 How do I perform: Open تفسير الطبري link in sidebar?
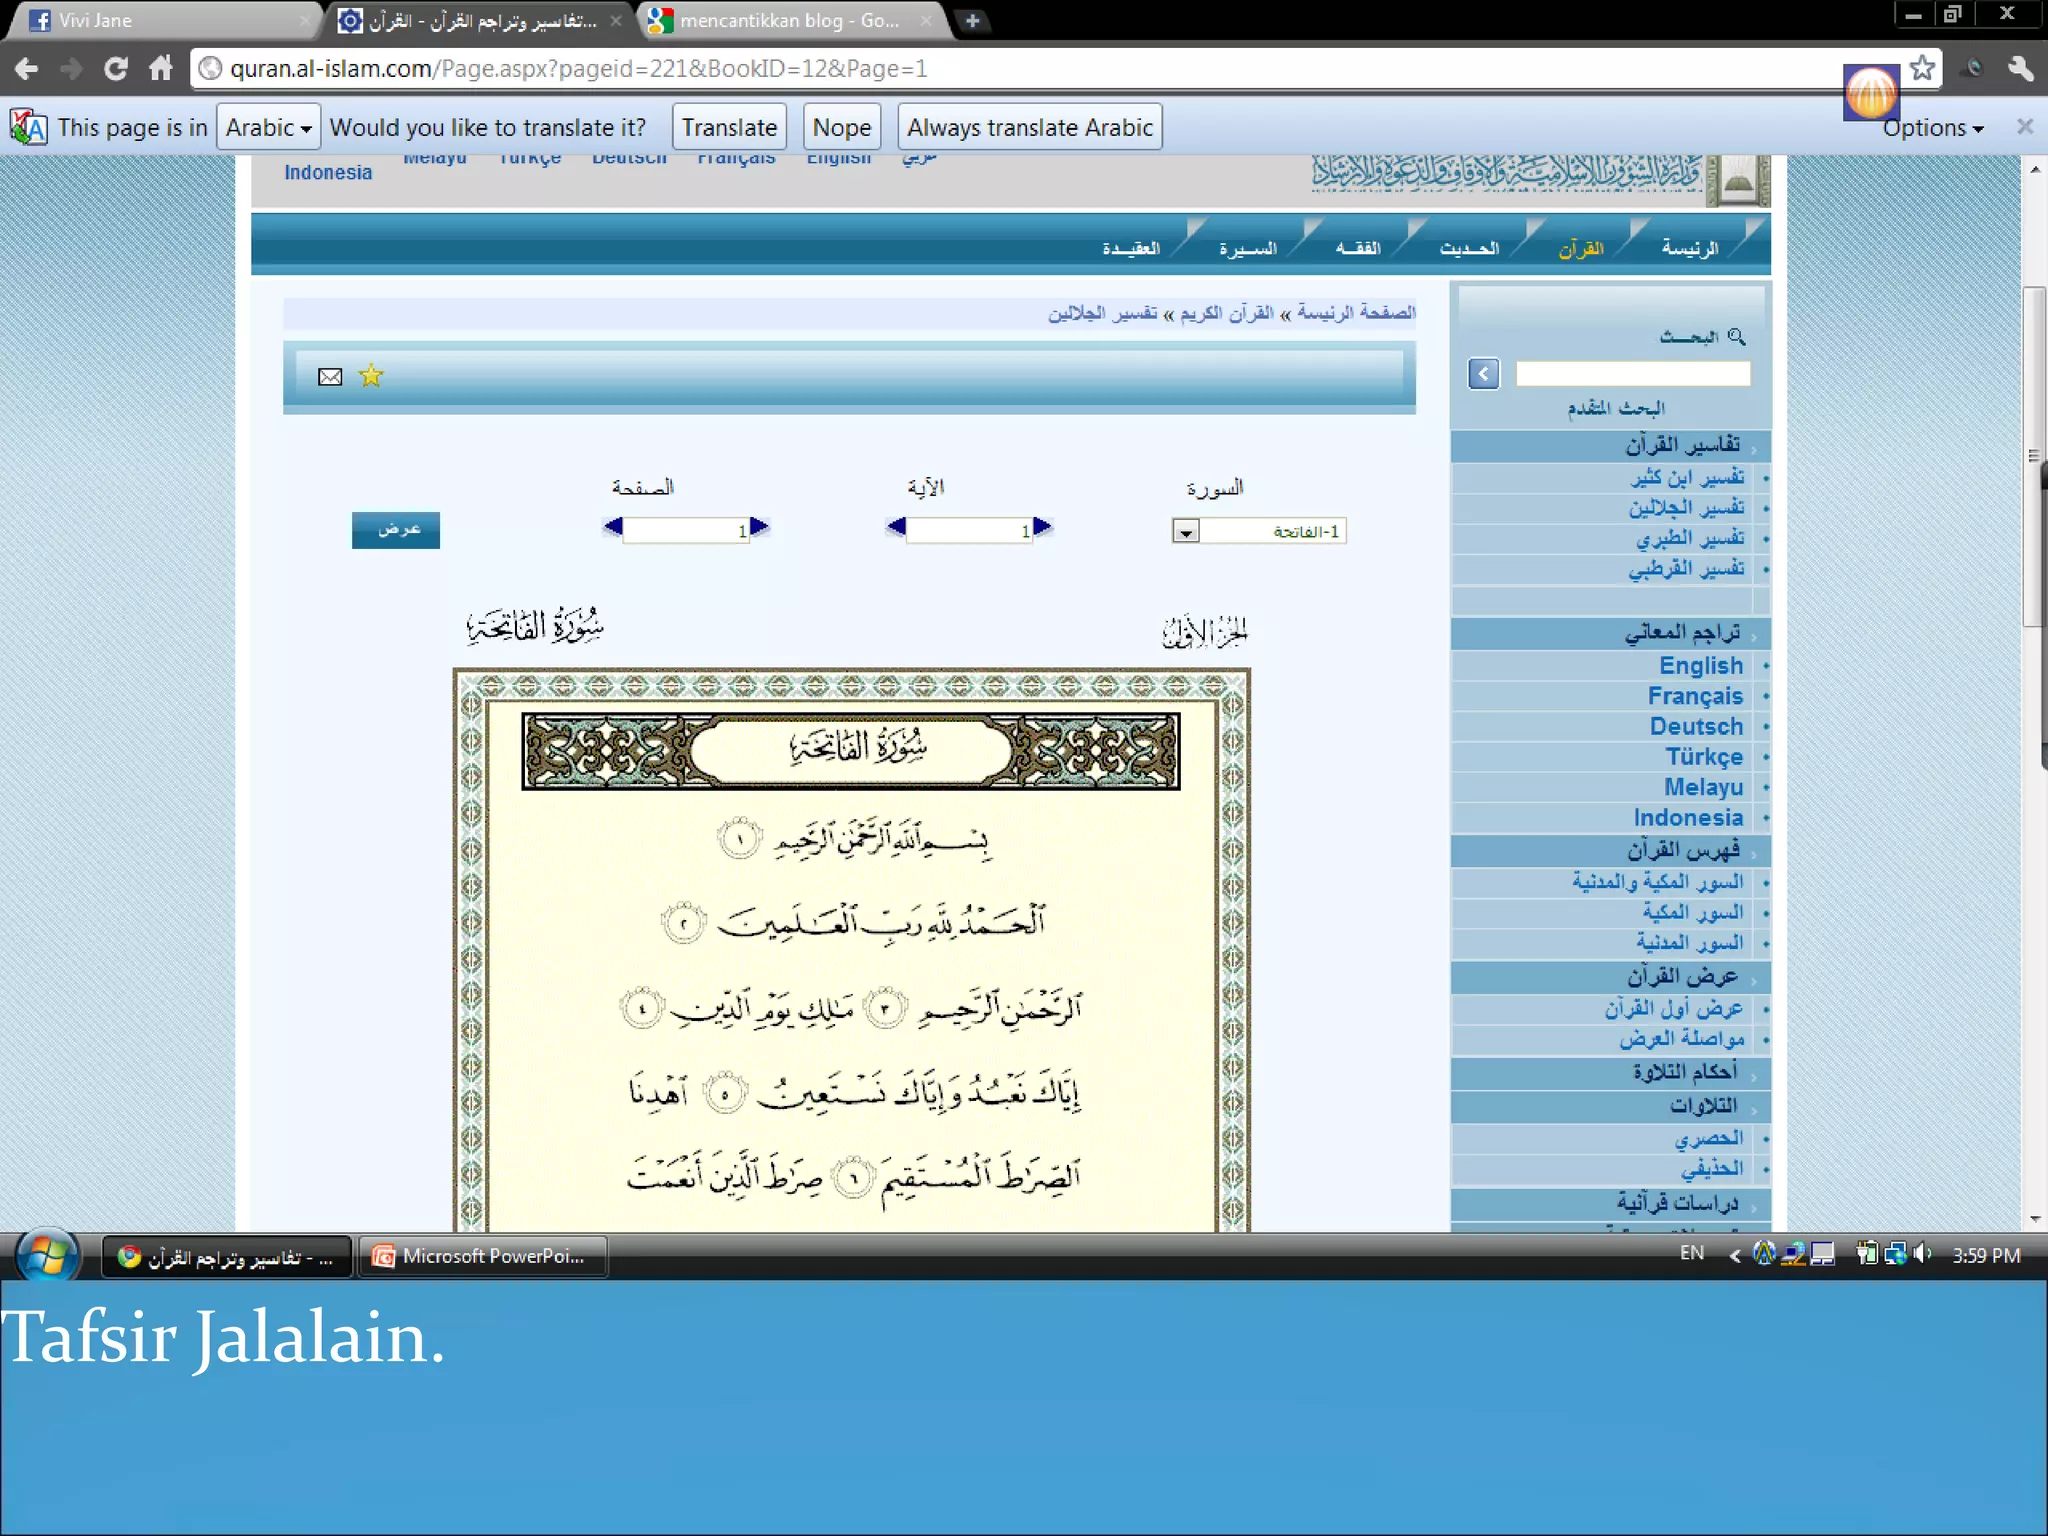tap(1690, 539)
